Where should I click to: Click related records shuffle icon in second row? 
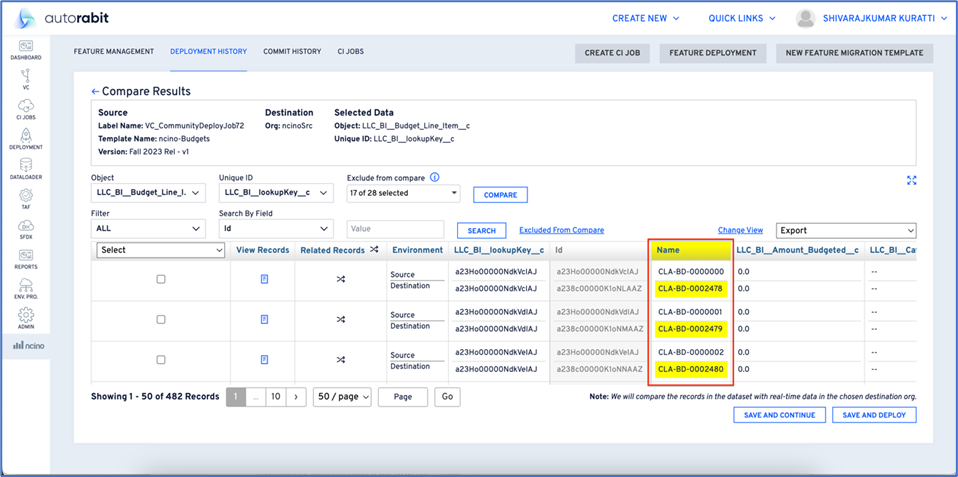[340, 320]
